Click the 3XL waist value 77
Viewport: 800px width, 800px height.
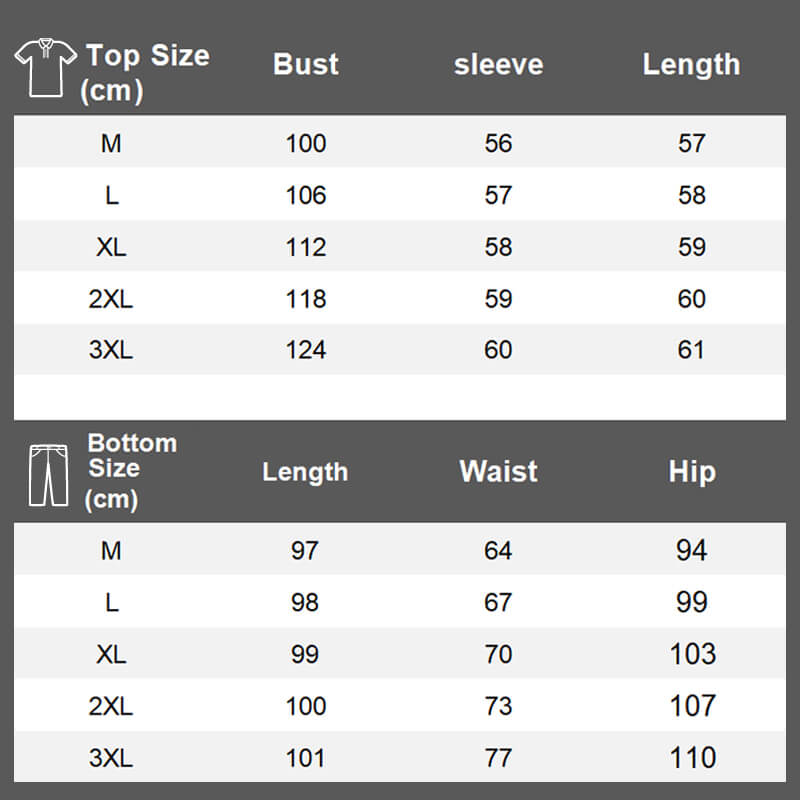click(x=498, y=758)
